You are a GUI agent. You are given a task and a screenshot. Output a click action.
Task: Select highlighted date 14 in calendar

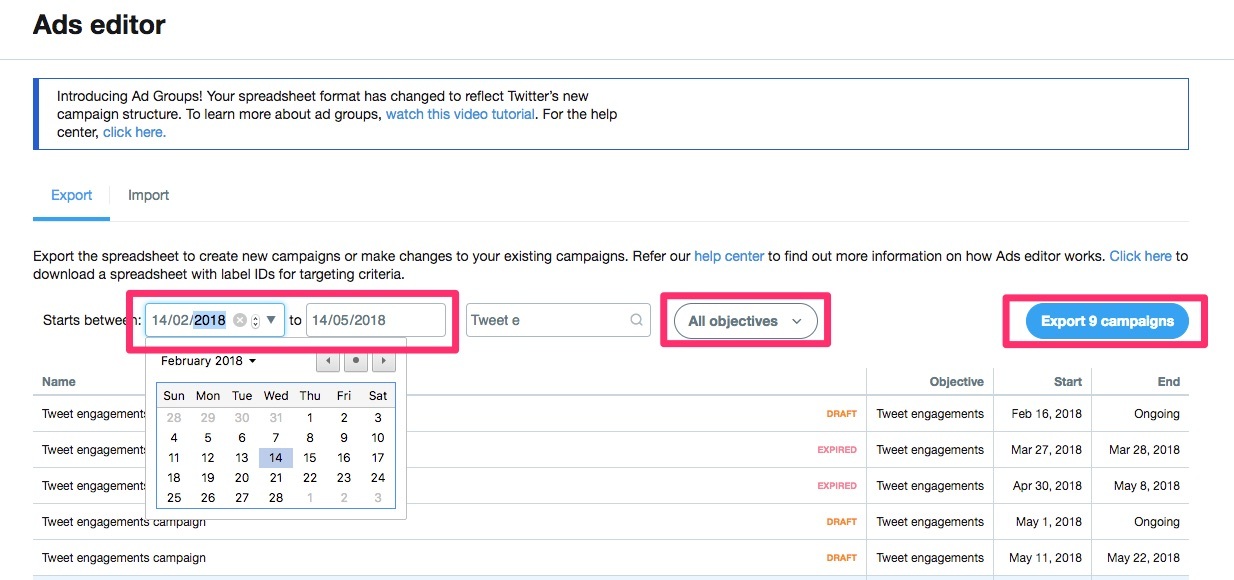[x=276, y=458]
